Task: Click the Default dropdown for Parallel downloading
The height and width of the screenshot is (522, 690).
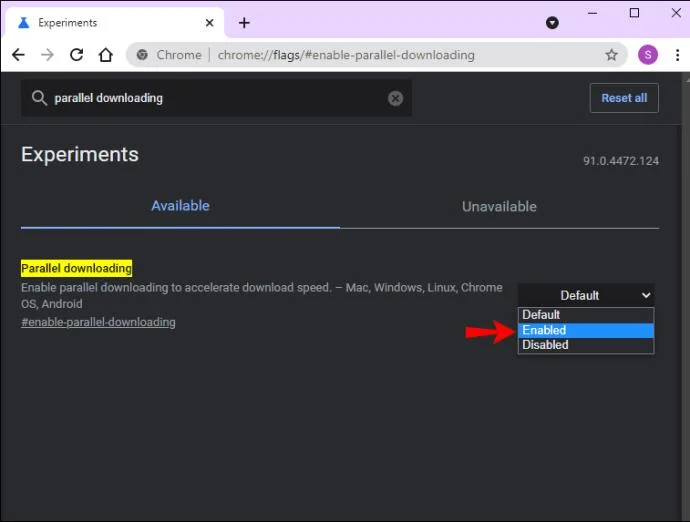Action: 586,295
